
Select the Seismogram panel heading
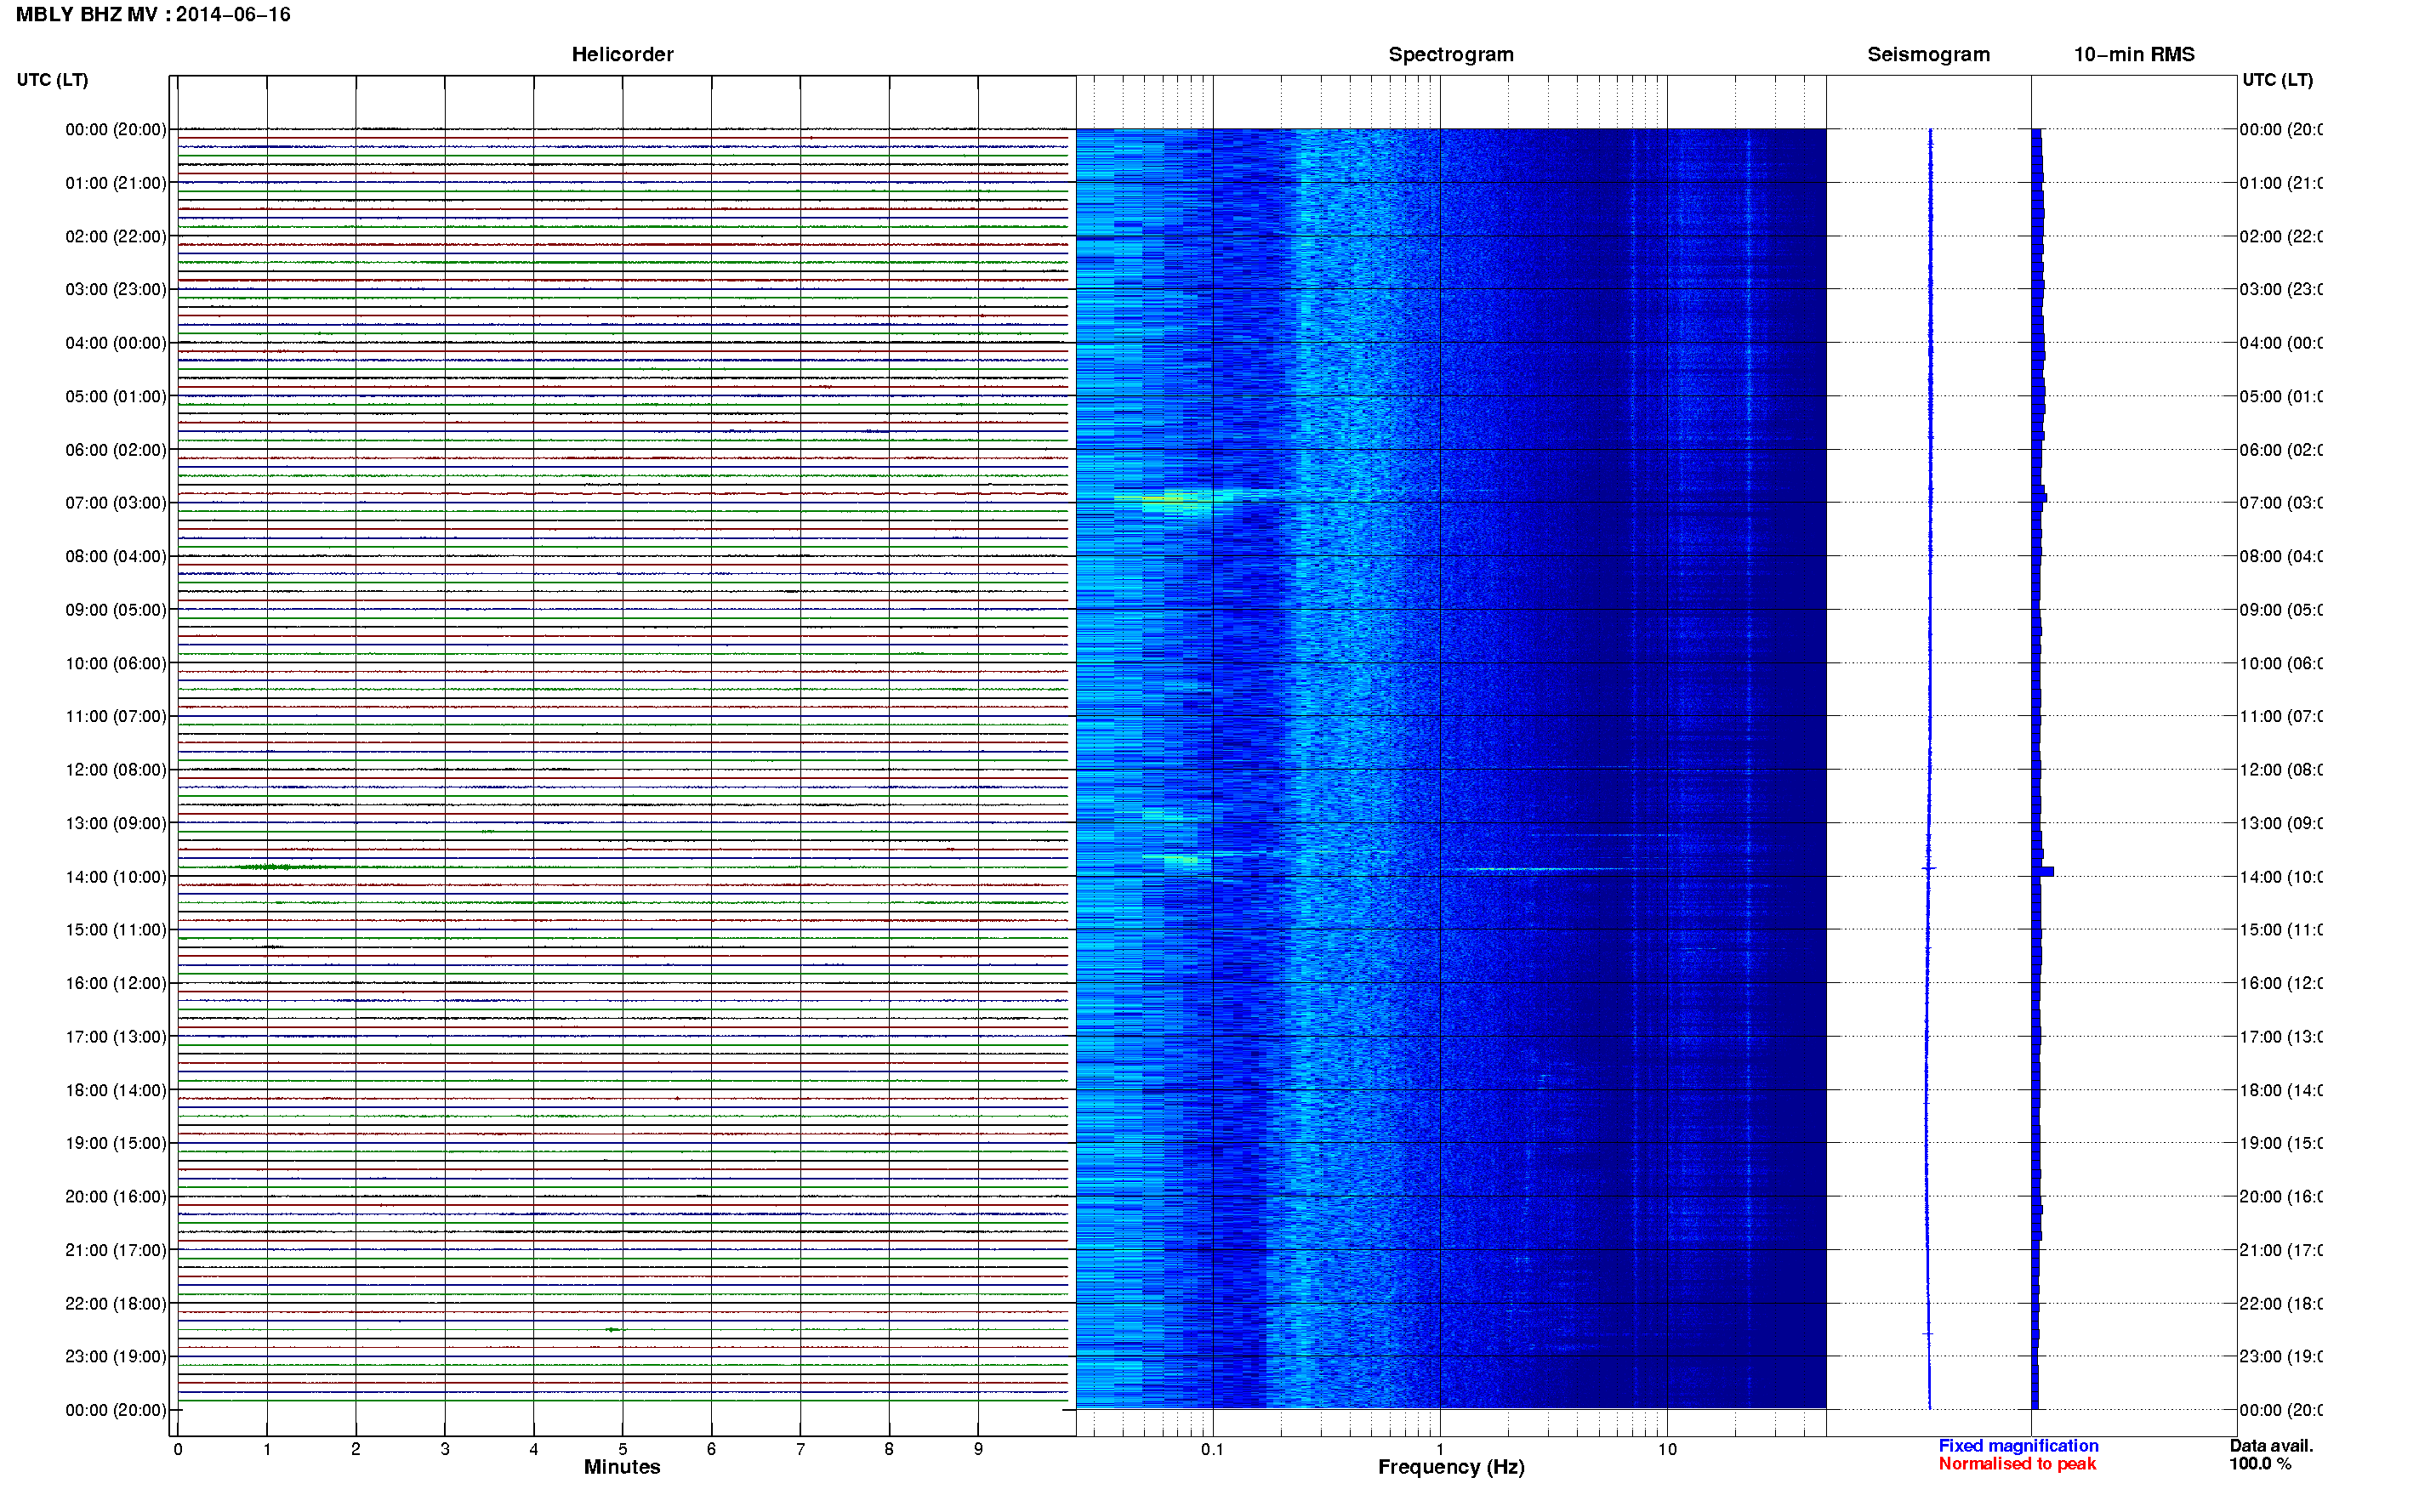[x=1928, y=55]
